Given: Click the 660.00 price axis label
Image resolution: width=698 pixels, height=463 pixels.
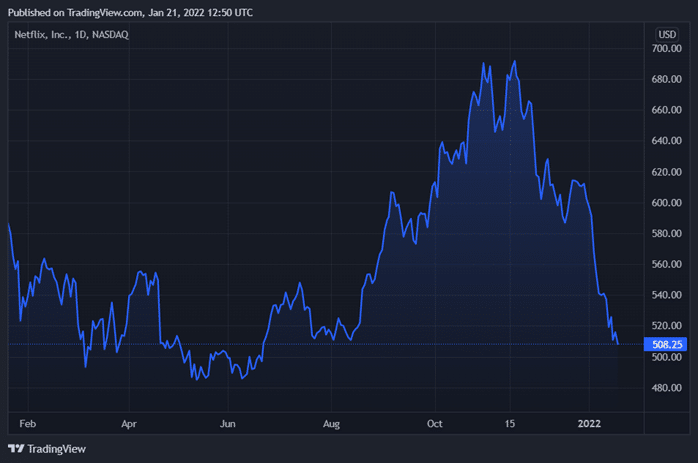Looking at the screenshot, I should point(666,110).
